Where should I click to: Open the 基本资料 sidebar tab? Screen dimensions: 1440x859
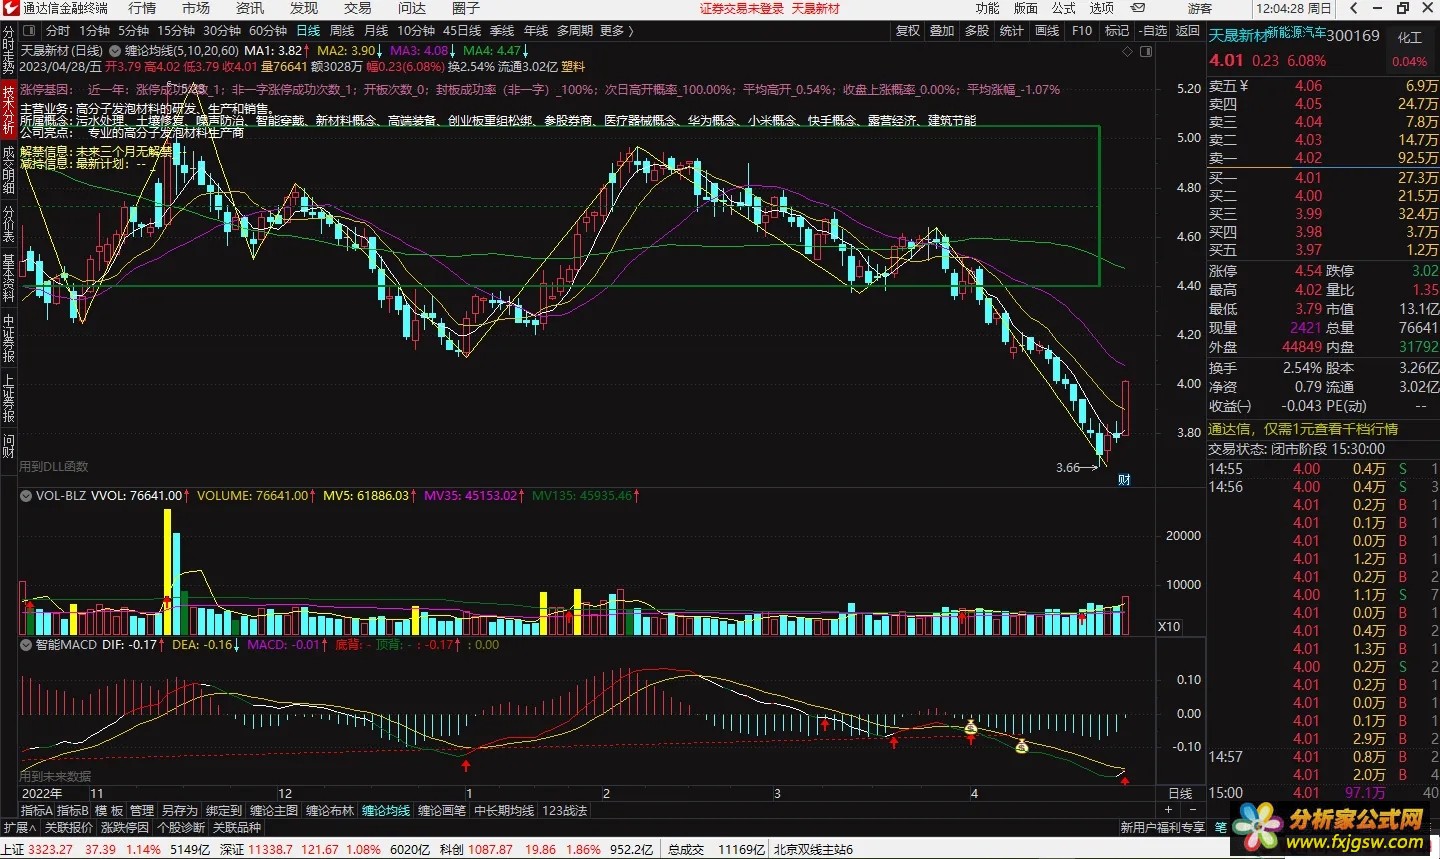pos(8,277)
